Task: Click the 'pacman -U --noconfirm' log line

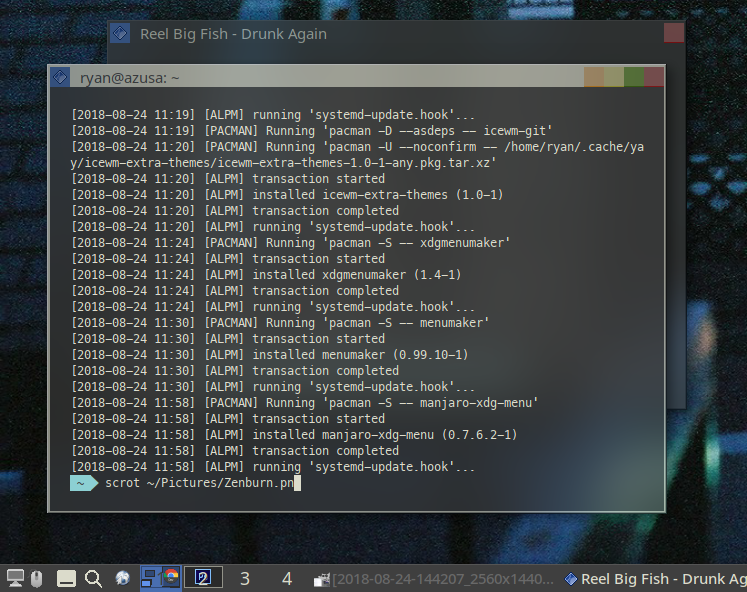Action: click(x=357, y=147)
